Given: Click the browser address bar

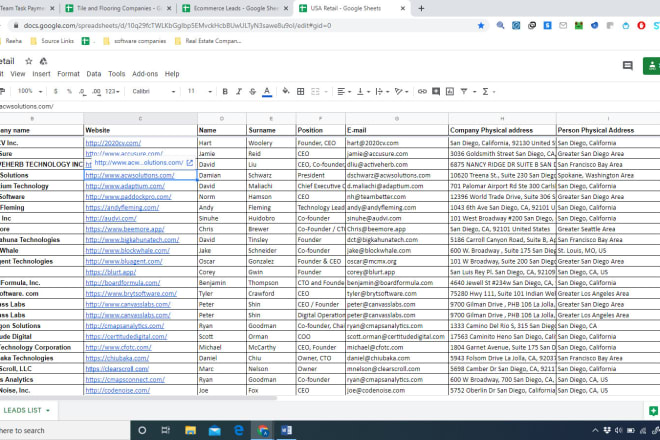Looking at the screenshot, I should click(x=244, y=26).
